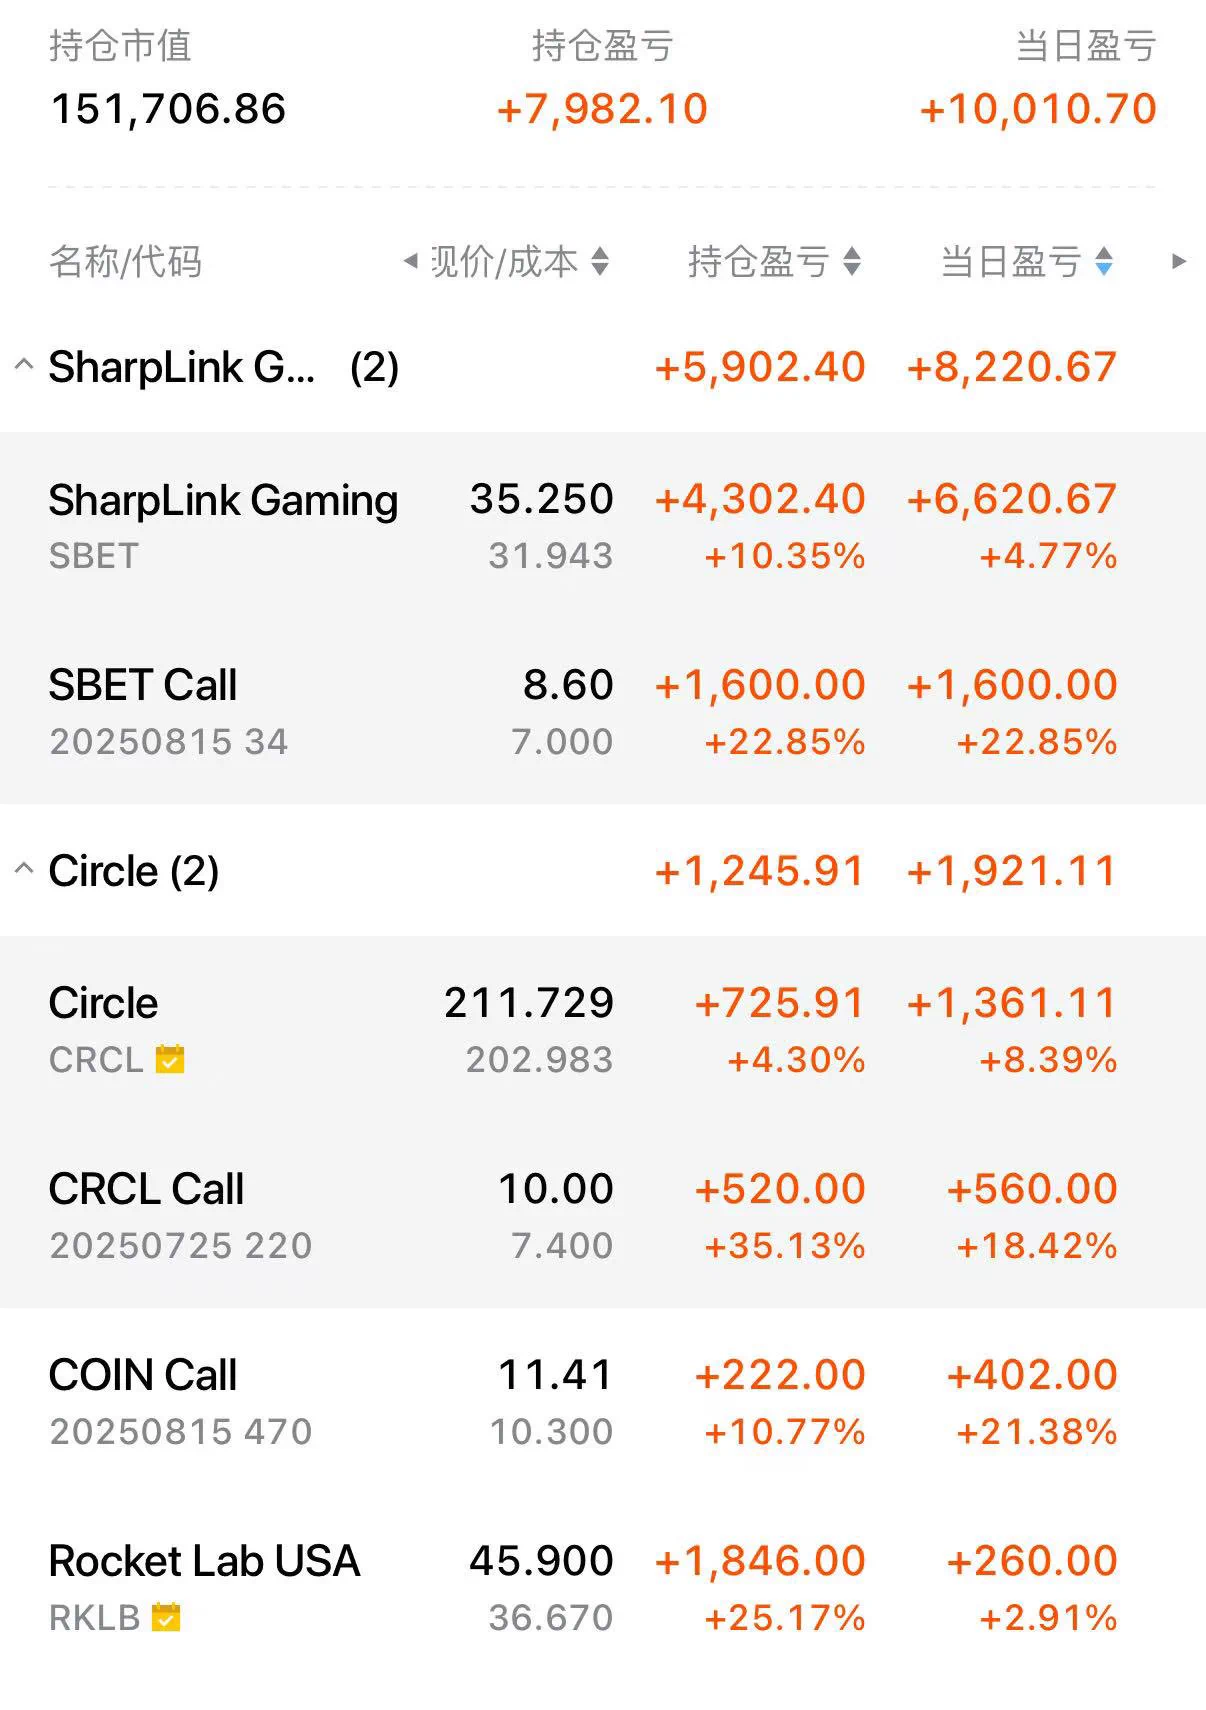
Task: Tap the calendar badge next to RKLB
Action: (x=166, y=1616)
